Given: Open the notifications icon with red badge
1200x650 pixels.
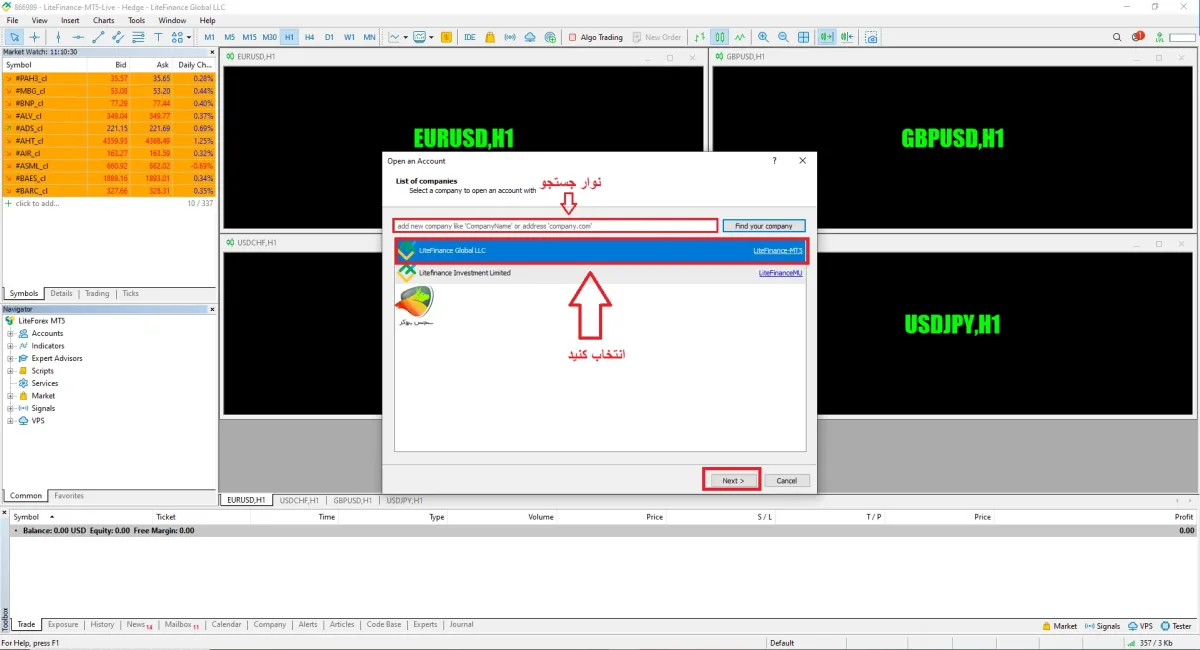Looking at the screenshot, I should tap(1138, 37).
